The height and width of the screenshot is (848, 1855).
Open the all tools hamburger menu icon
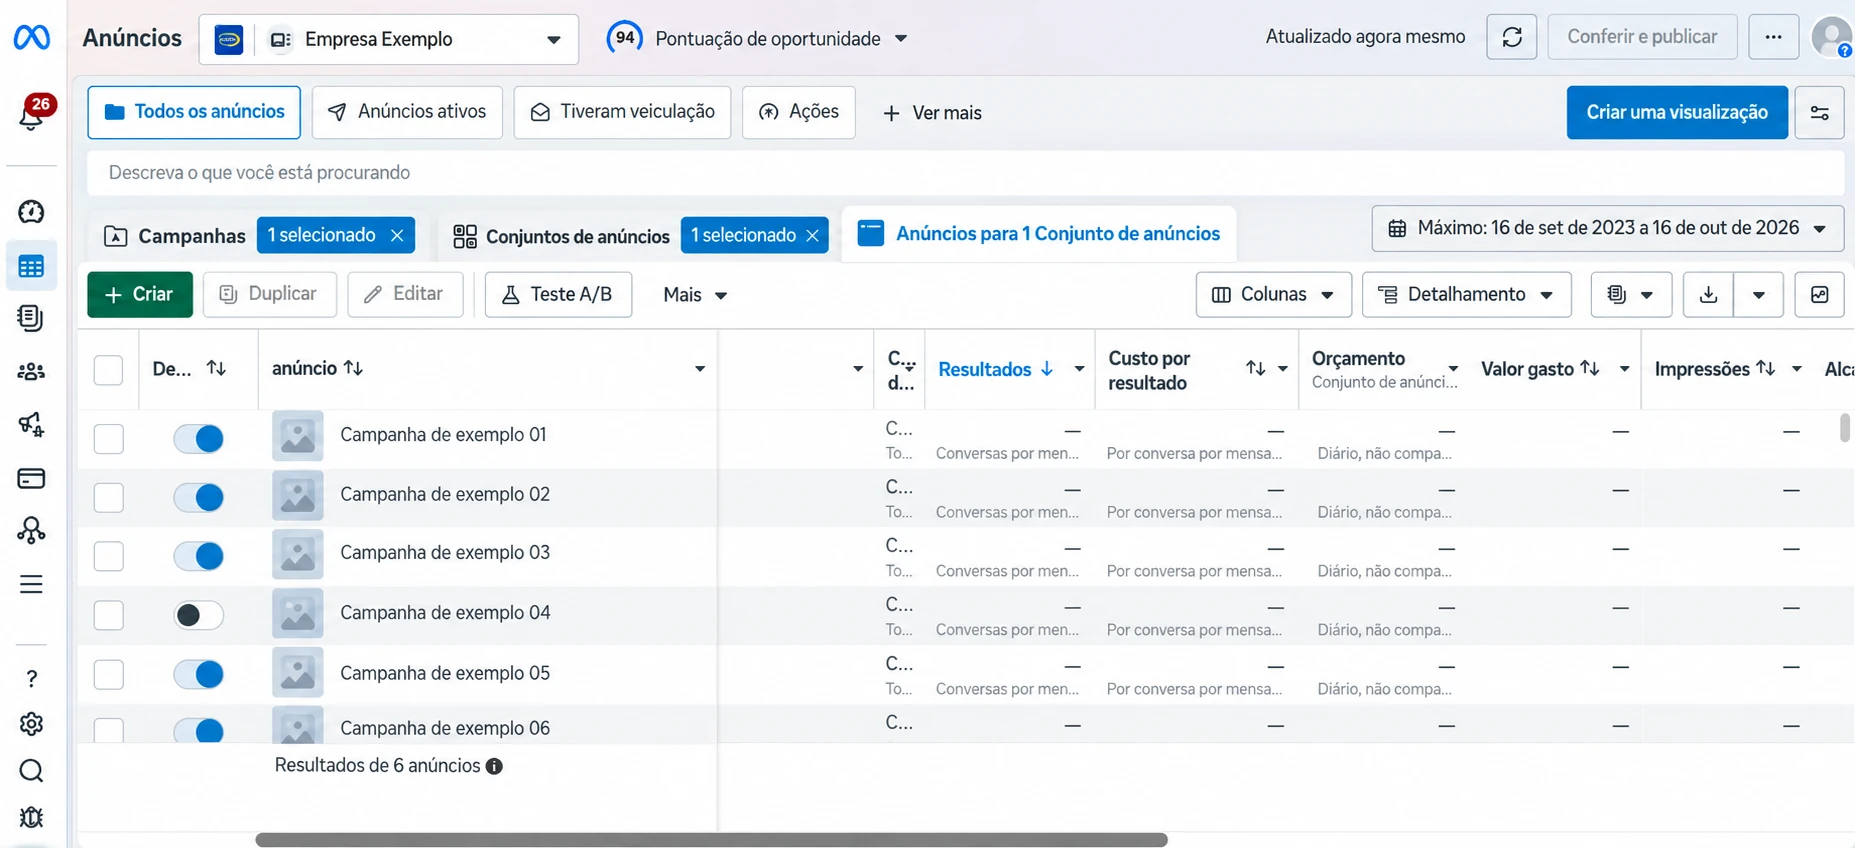point(31,584)
